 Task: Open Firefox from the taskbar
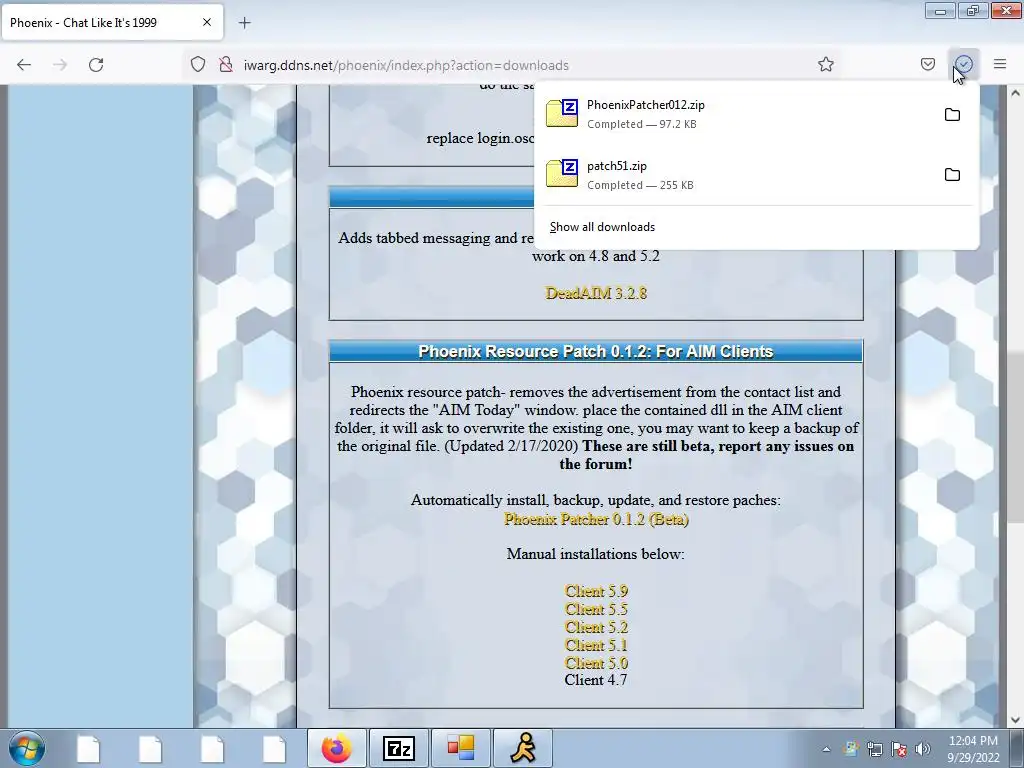point(337,748)
